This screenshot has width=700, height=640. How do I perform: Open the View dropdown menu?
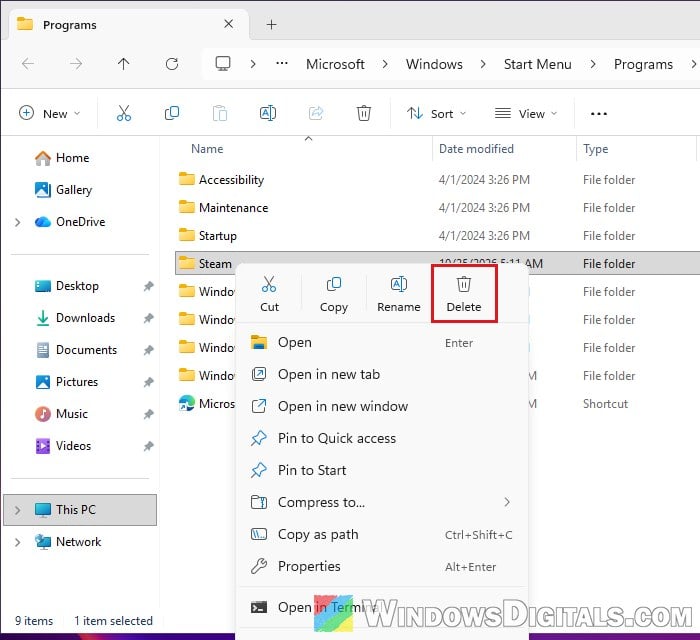click(526, 113)
